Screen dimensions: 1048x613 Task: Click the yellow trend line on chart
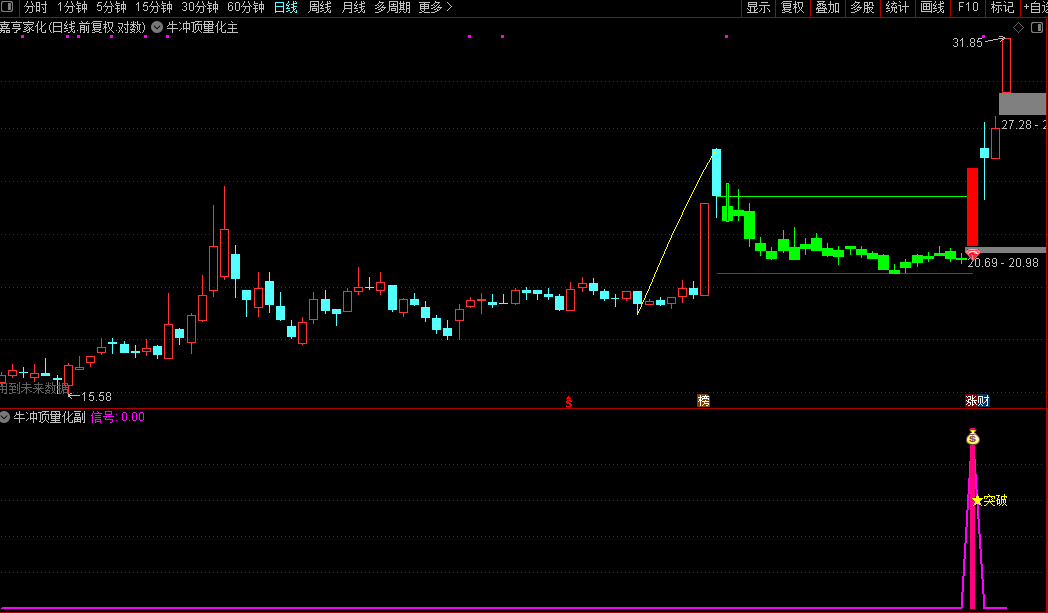pos(675,231)
